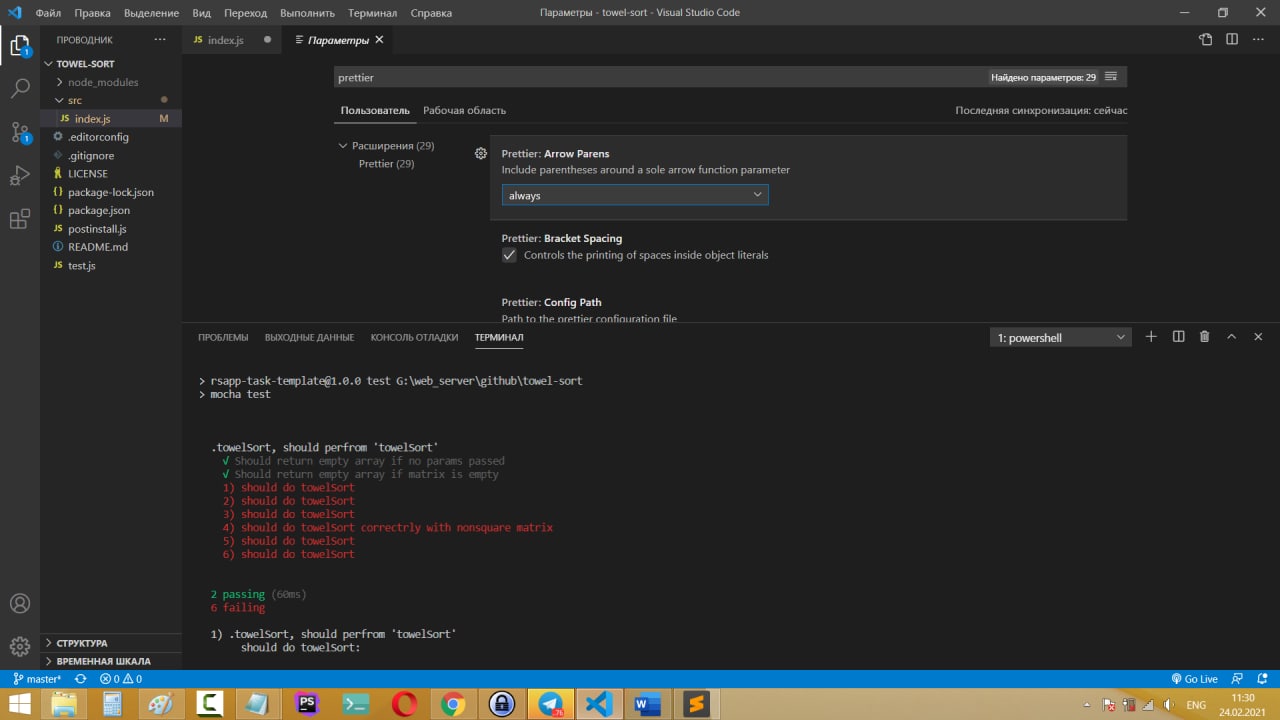Click the settings filter icon in search bar
The height and width of the screenshot is (720, 1280).
(1112, 77)
